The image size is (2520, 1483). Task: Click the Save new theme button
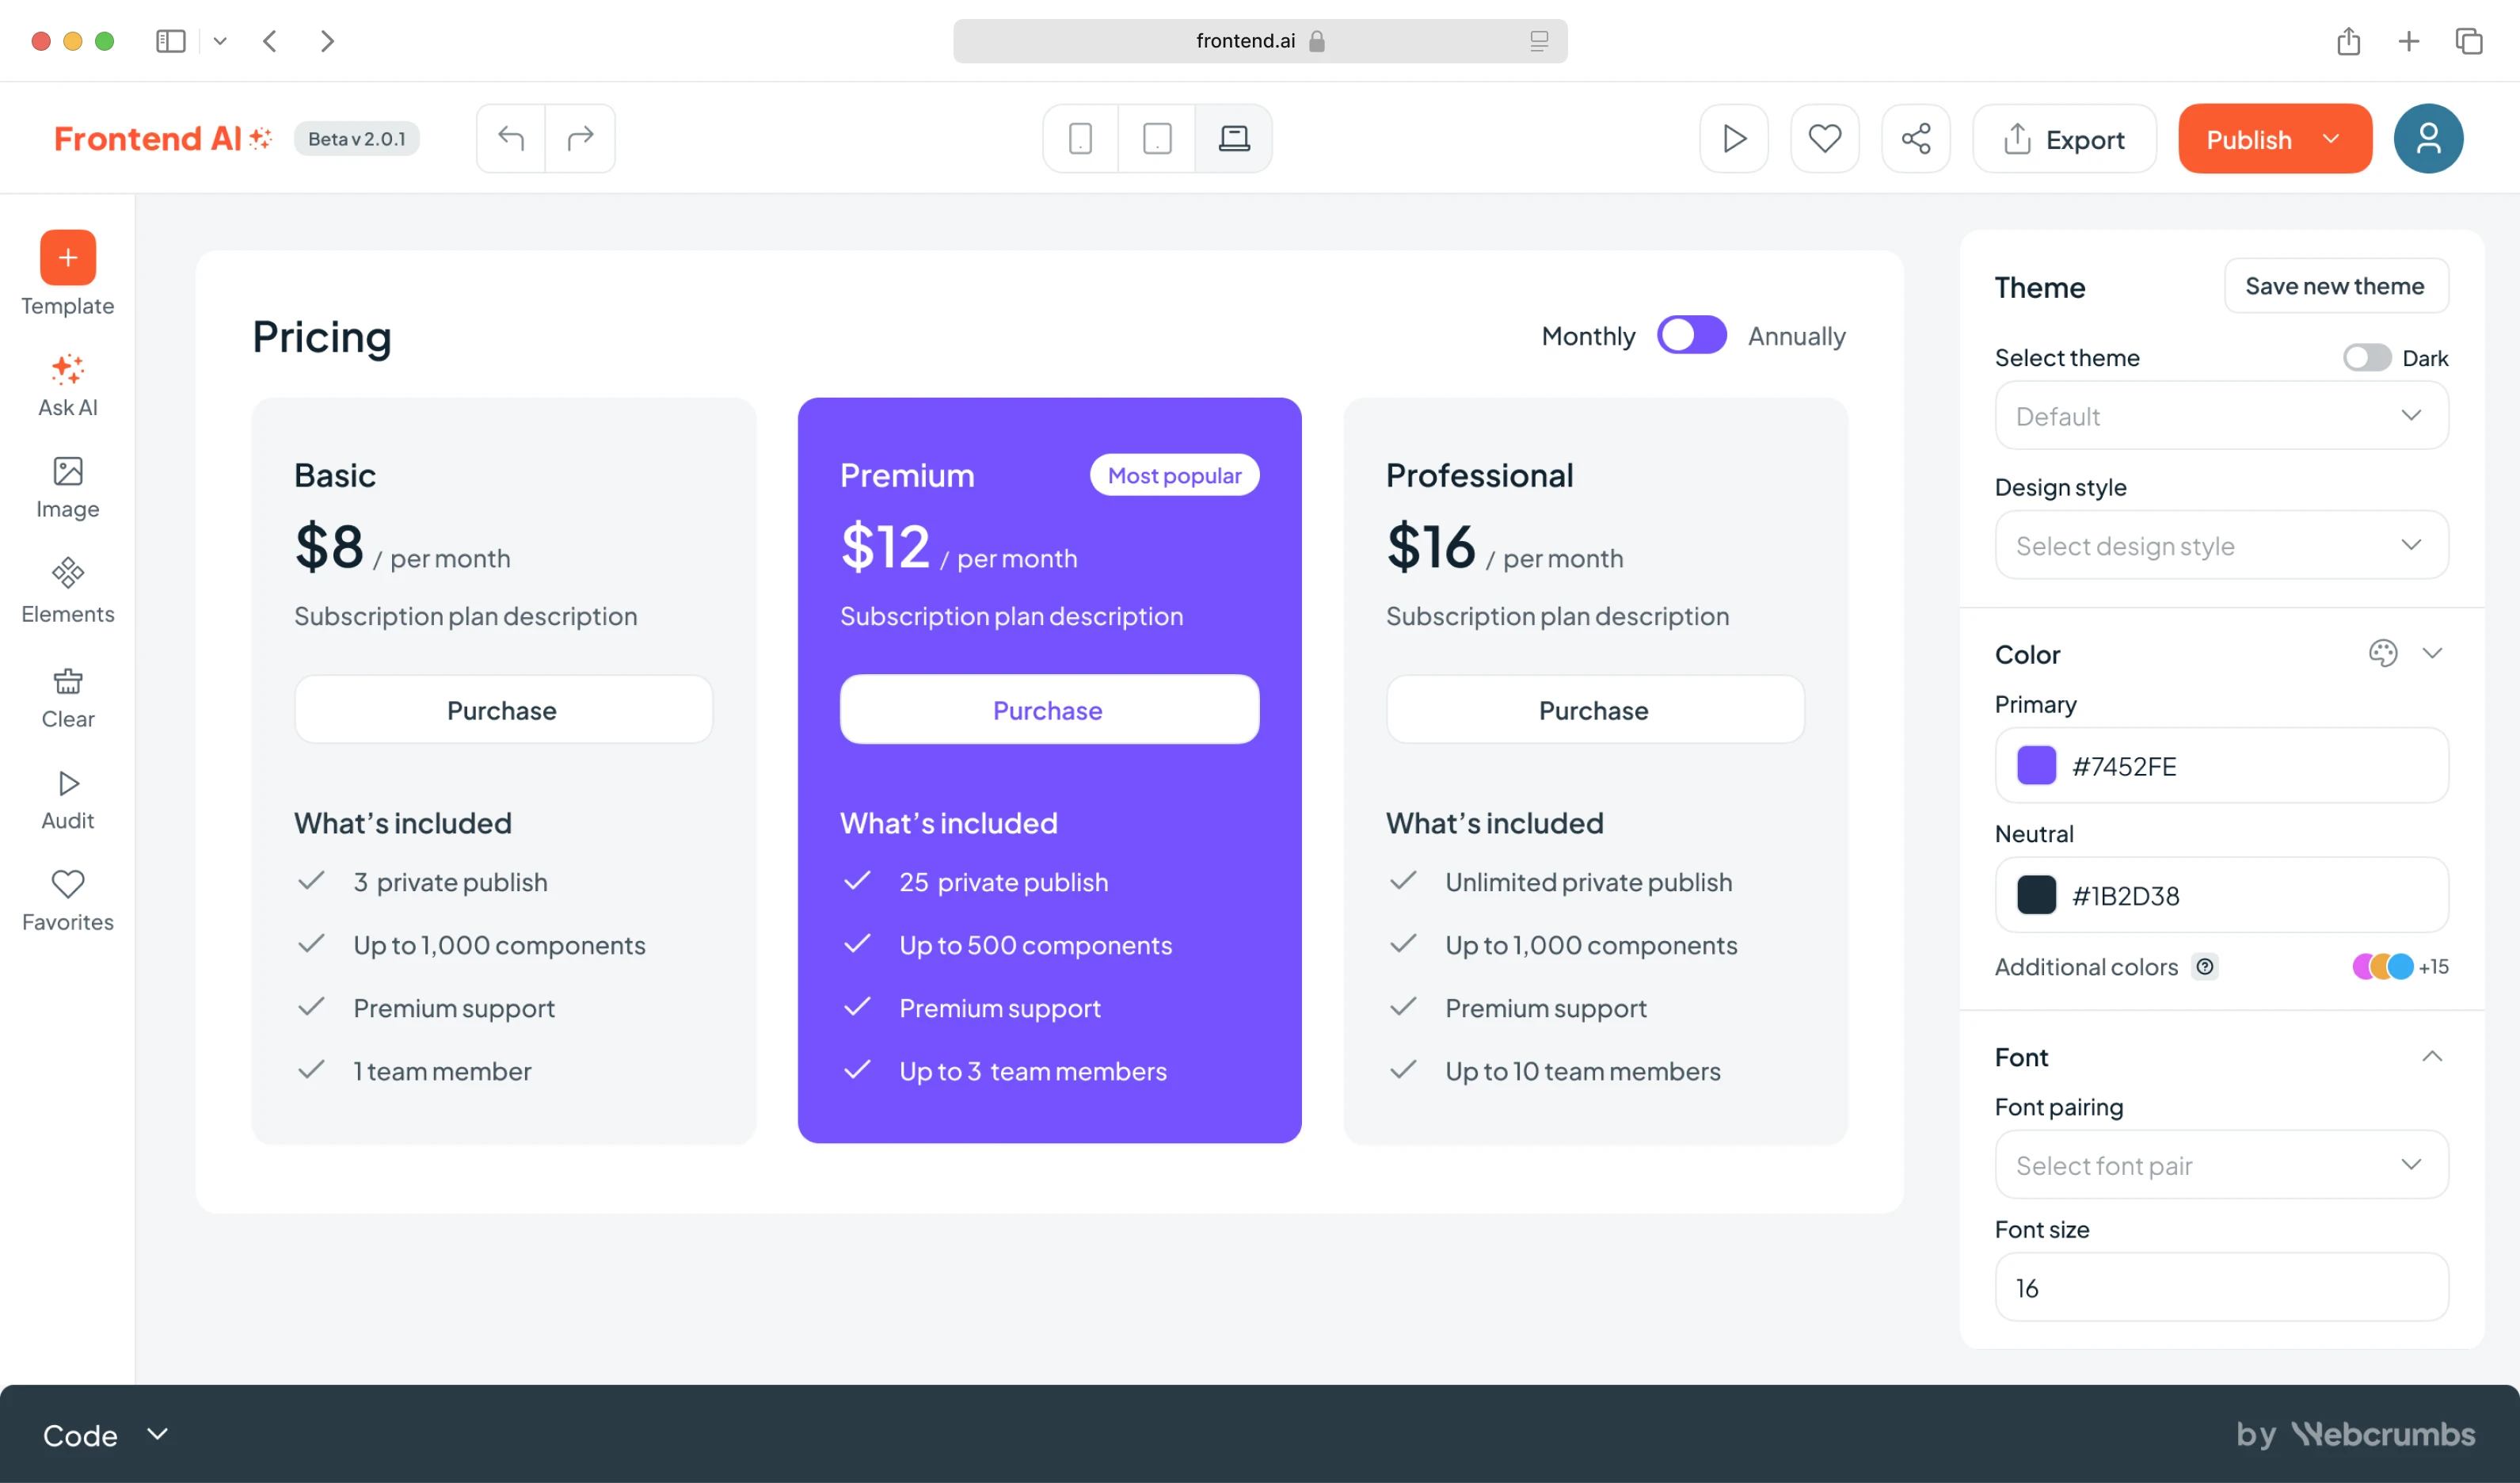(2335, 286)
